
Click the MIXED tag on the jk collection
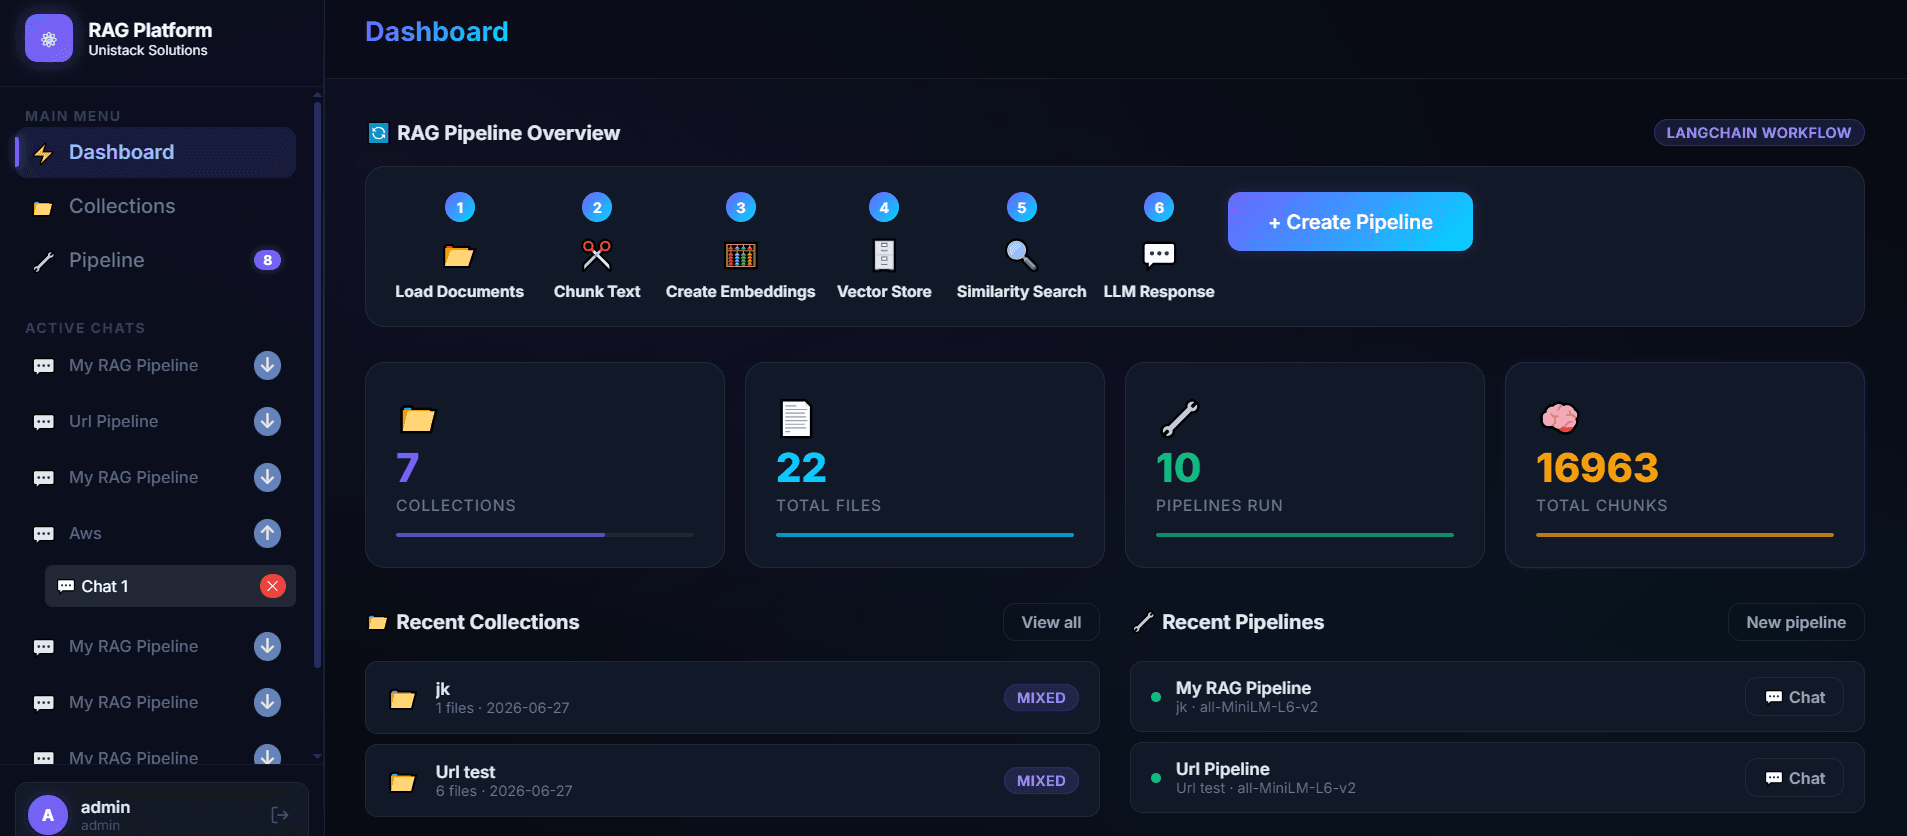[x=1041, y=698]
